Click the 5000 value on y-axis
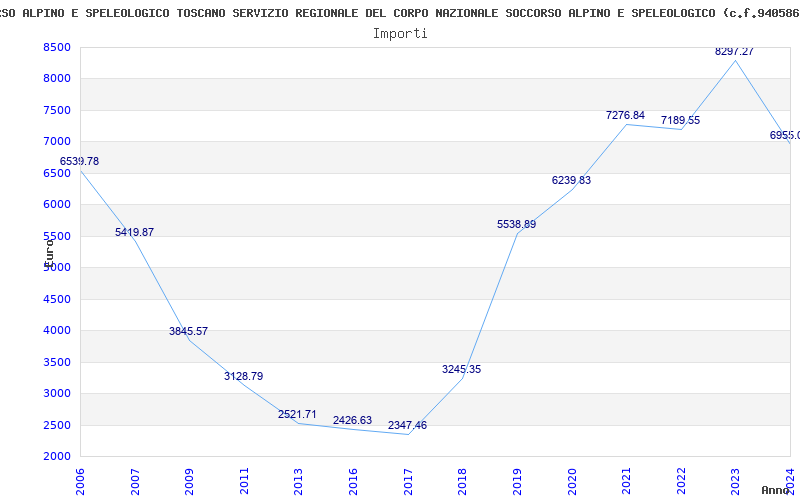The width and height of the screenshot is (800, 500). (57, 268)
